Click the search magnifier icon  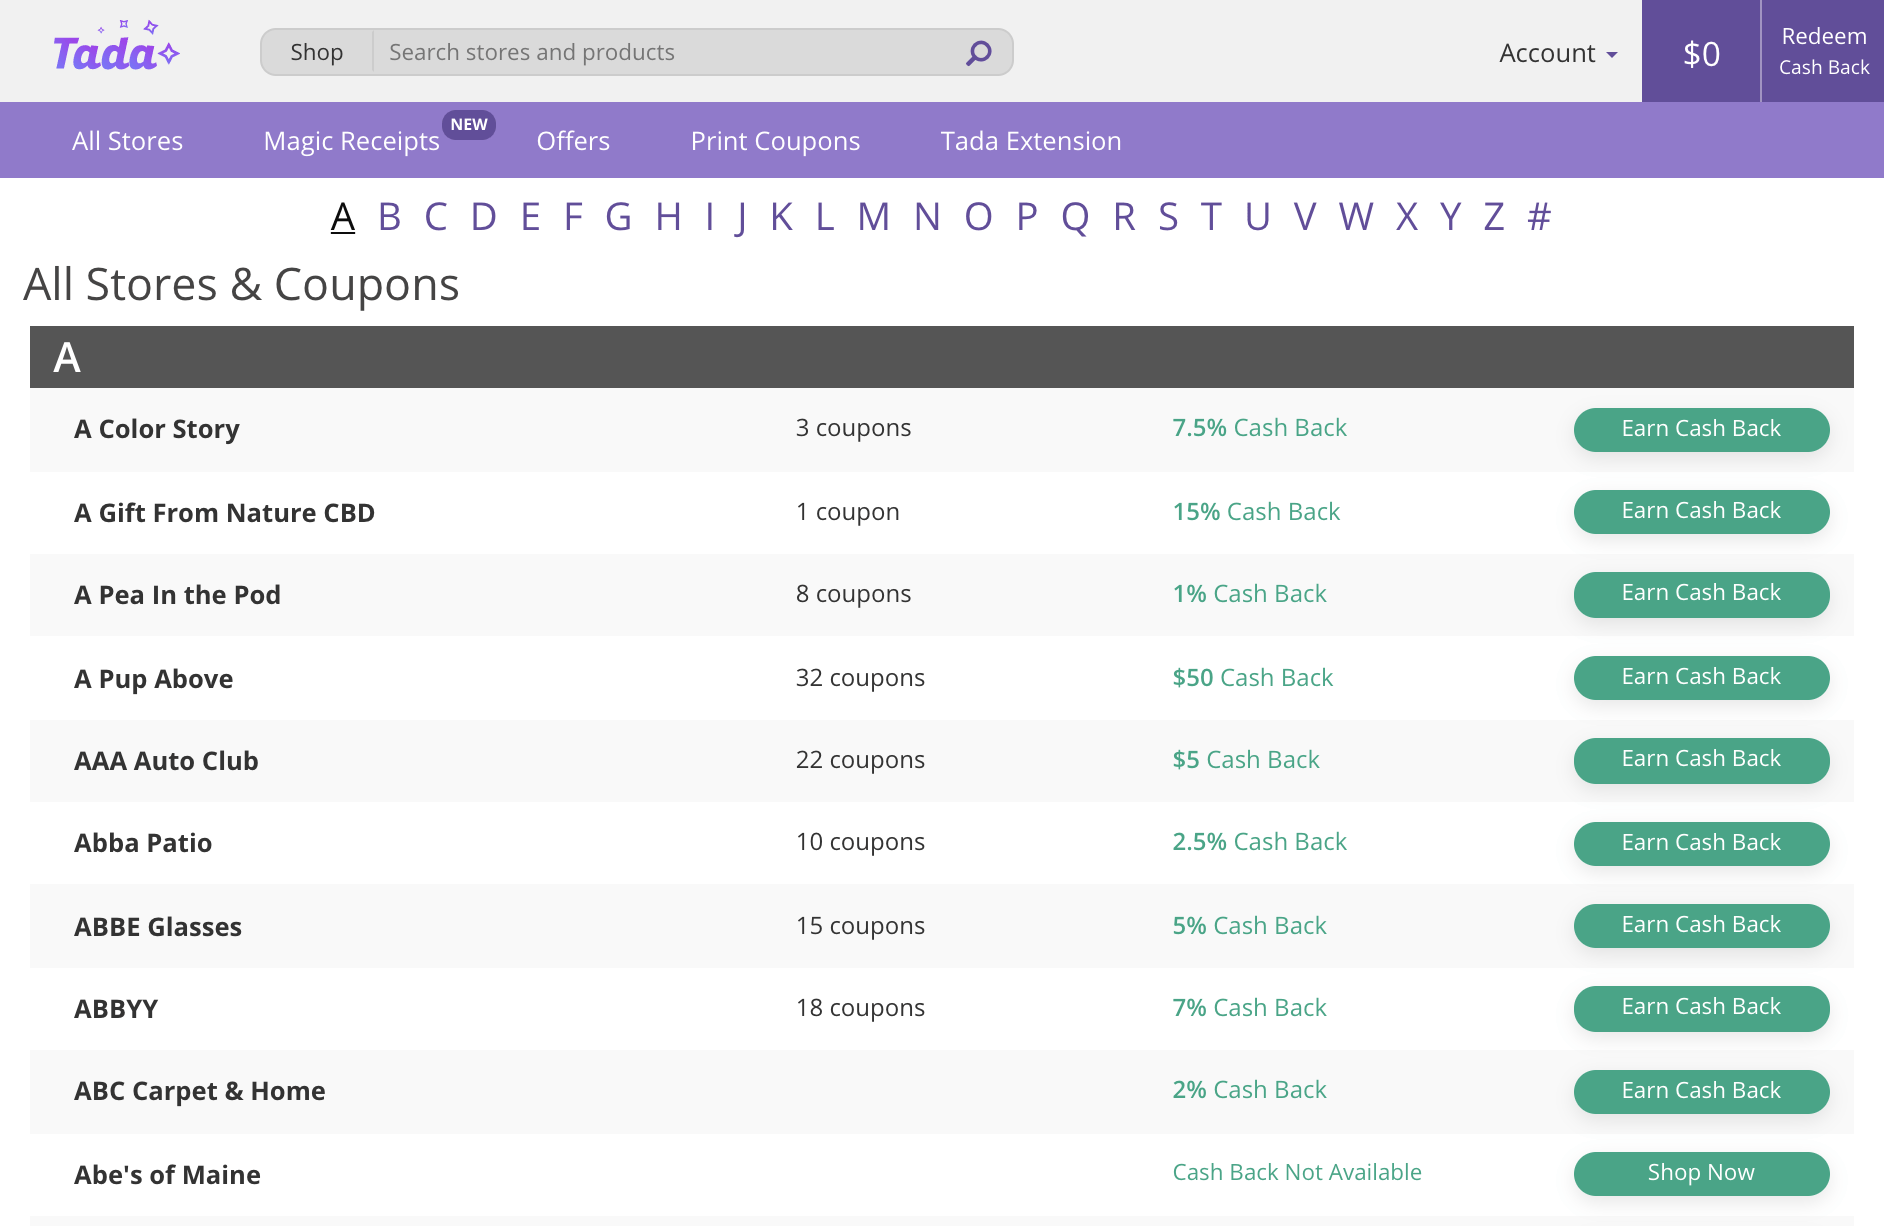(978, 52)
